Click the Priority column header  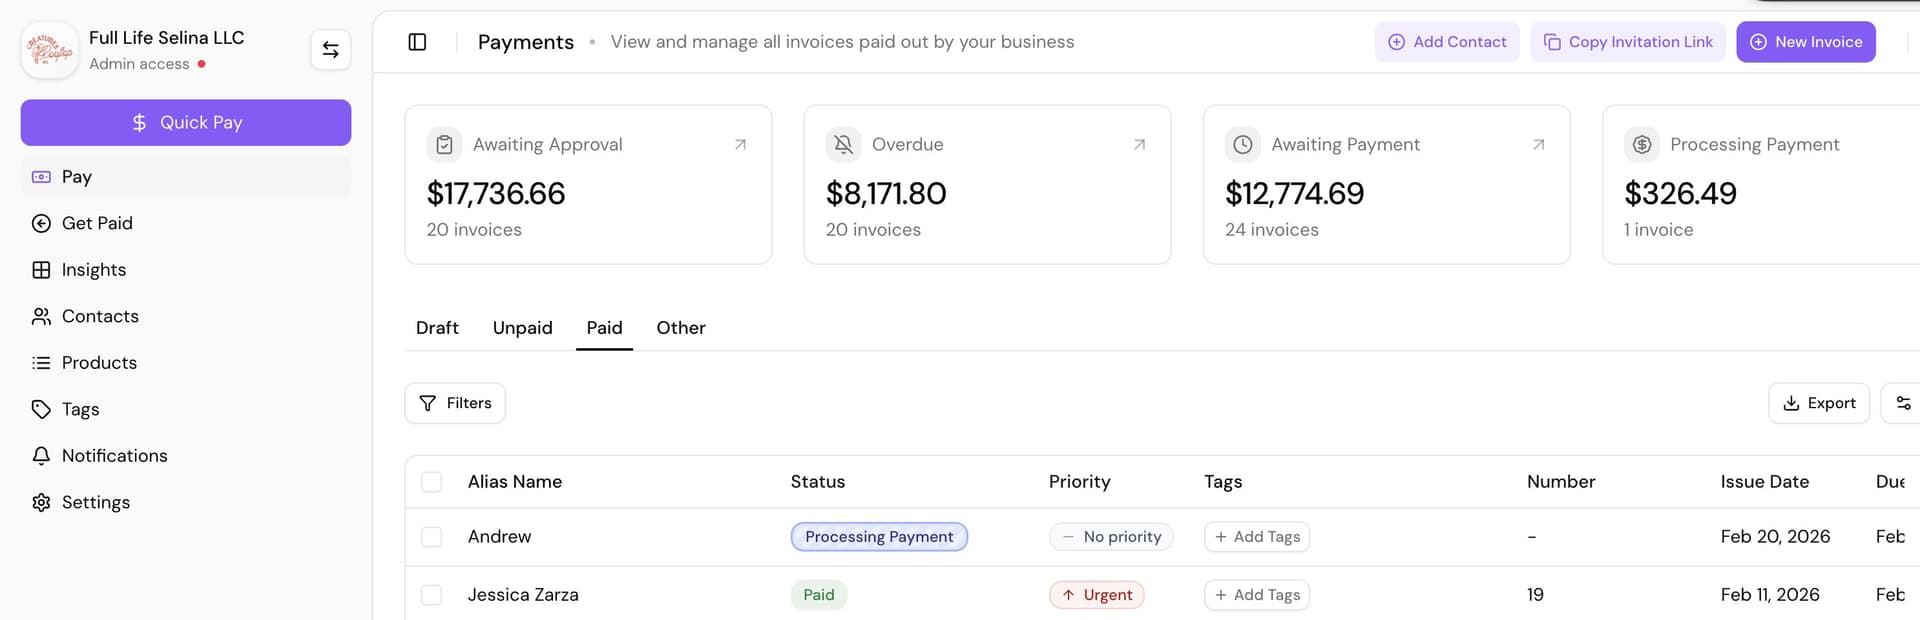(1080, 482)
